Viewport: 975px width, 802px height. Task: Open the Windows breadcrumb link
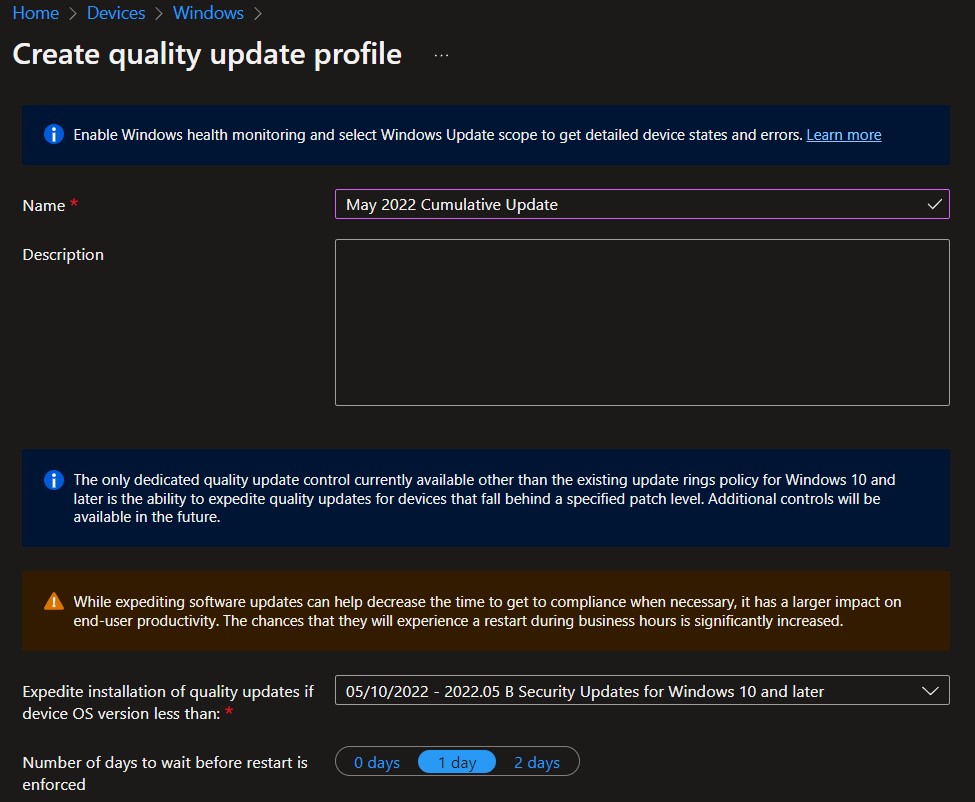click(x=208, y=12)
